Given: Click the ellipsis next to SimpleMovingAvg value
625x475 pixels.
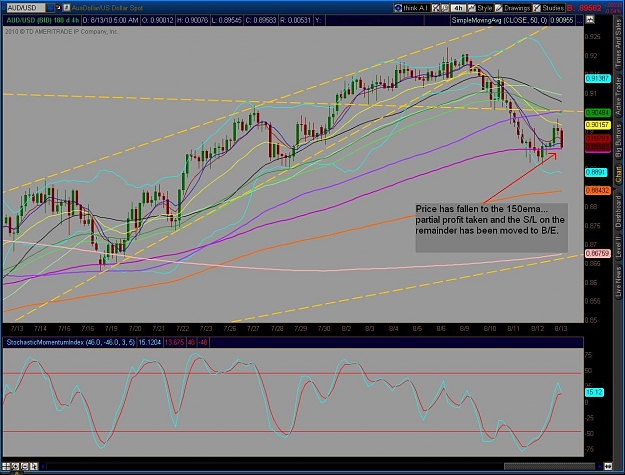Looking at the screenshot, I should coord(579,20).
